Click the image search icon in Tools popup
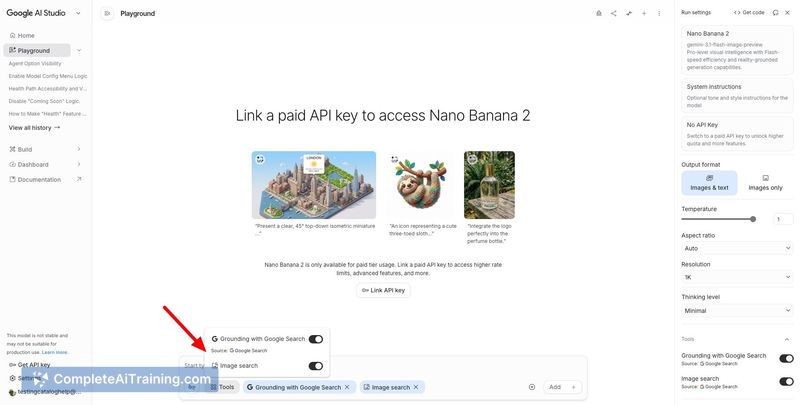 pyautogui.click(x=215, y=366)
